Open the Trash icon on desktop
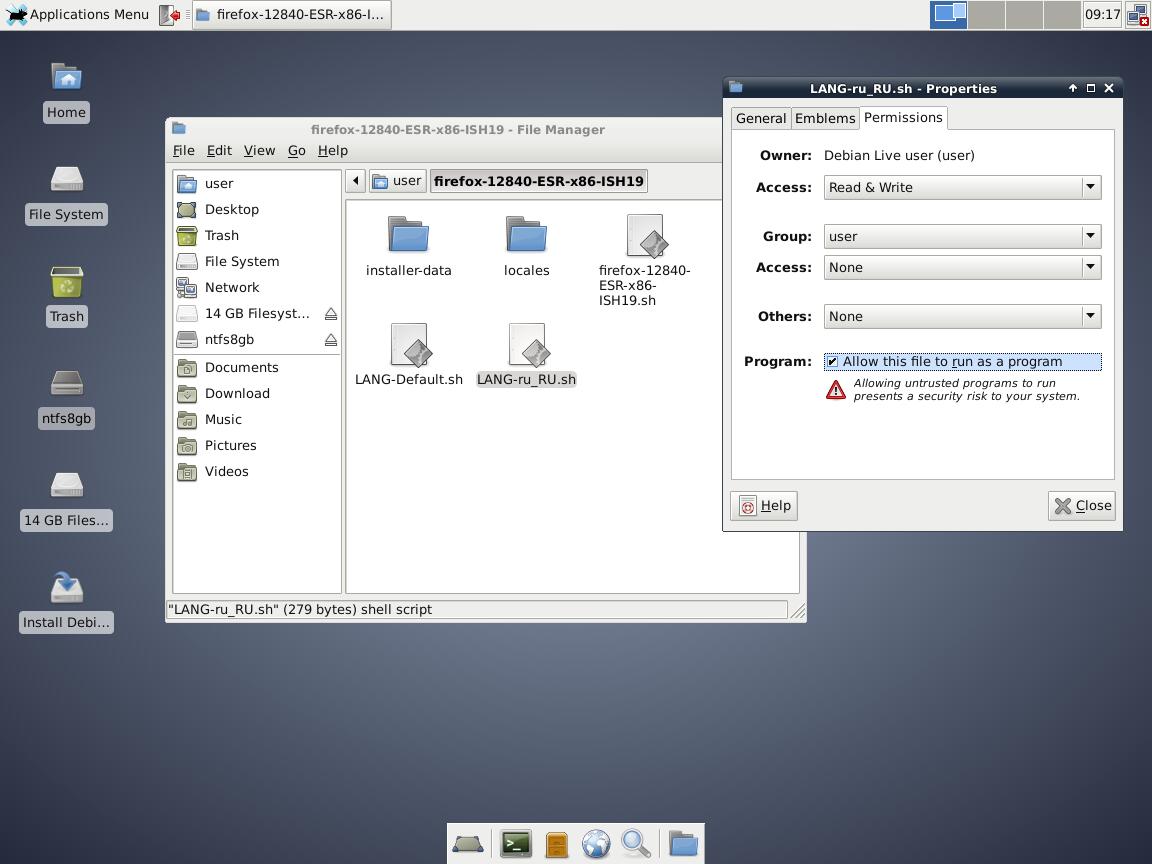This screenshot has width=1152, height=864. click(x=66, y=284)
